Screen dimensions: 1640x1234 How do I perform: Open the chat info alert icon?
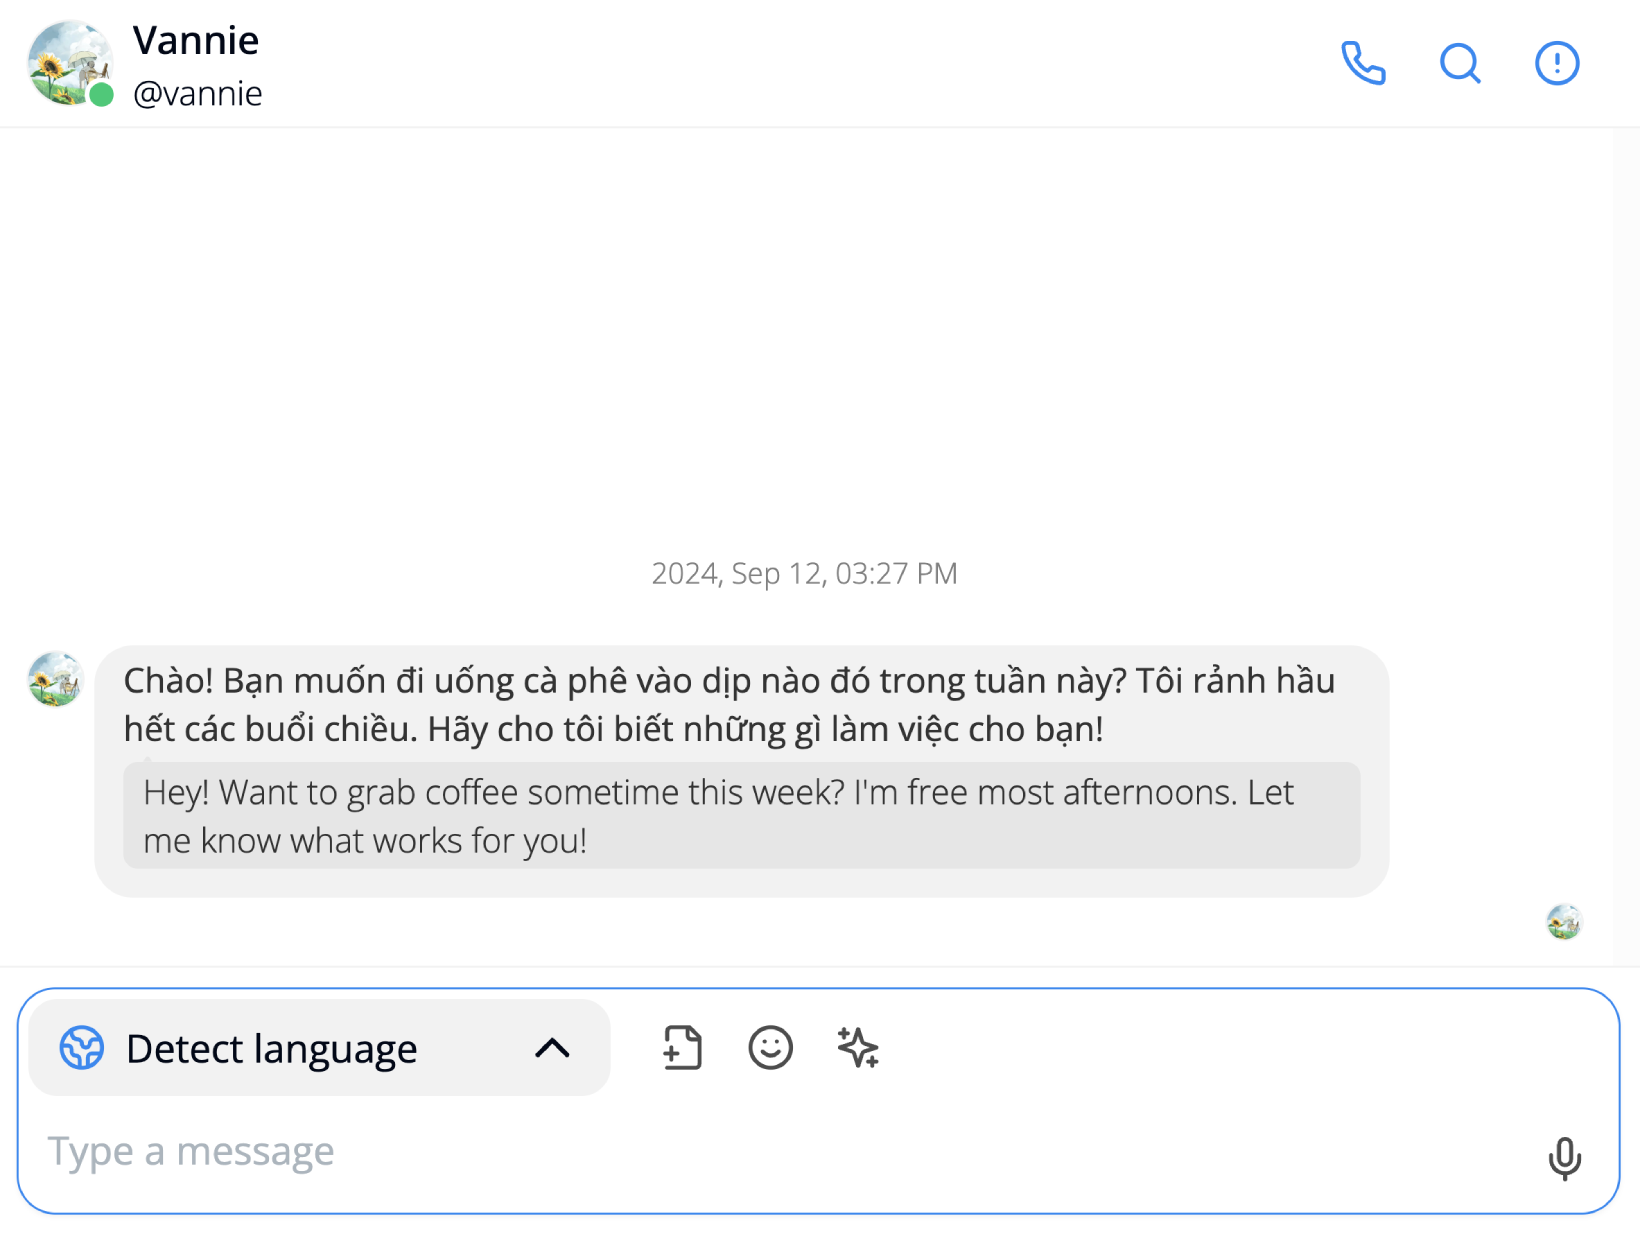click(1557, 63)
